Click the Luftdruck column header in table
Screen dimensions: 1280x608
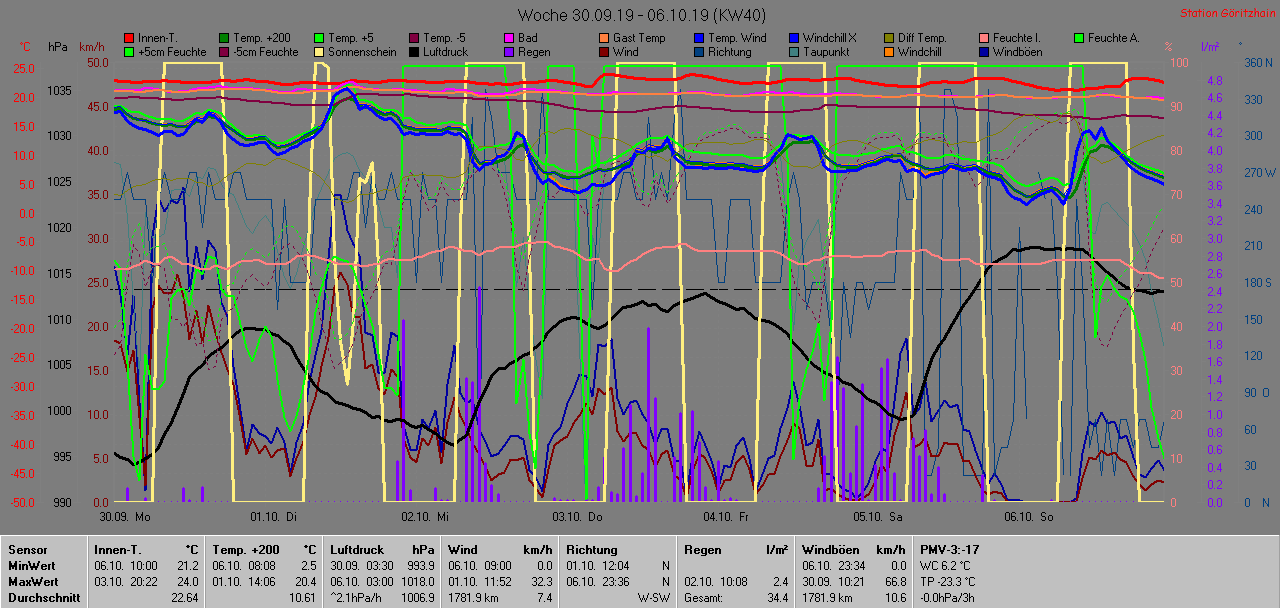pyautogui.click(x=356, y=549)
